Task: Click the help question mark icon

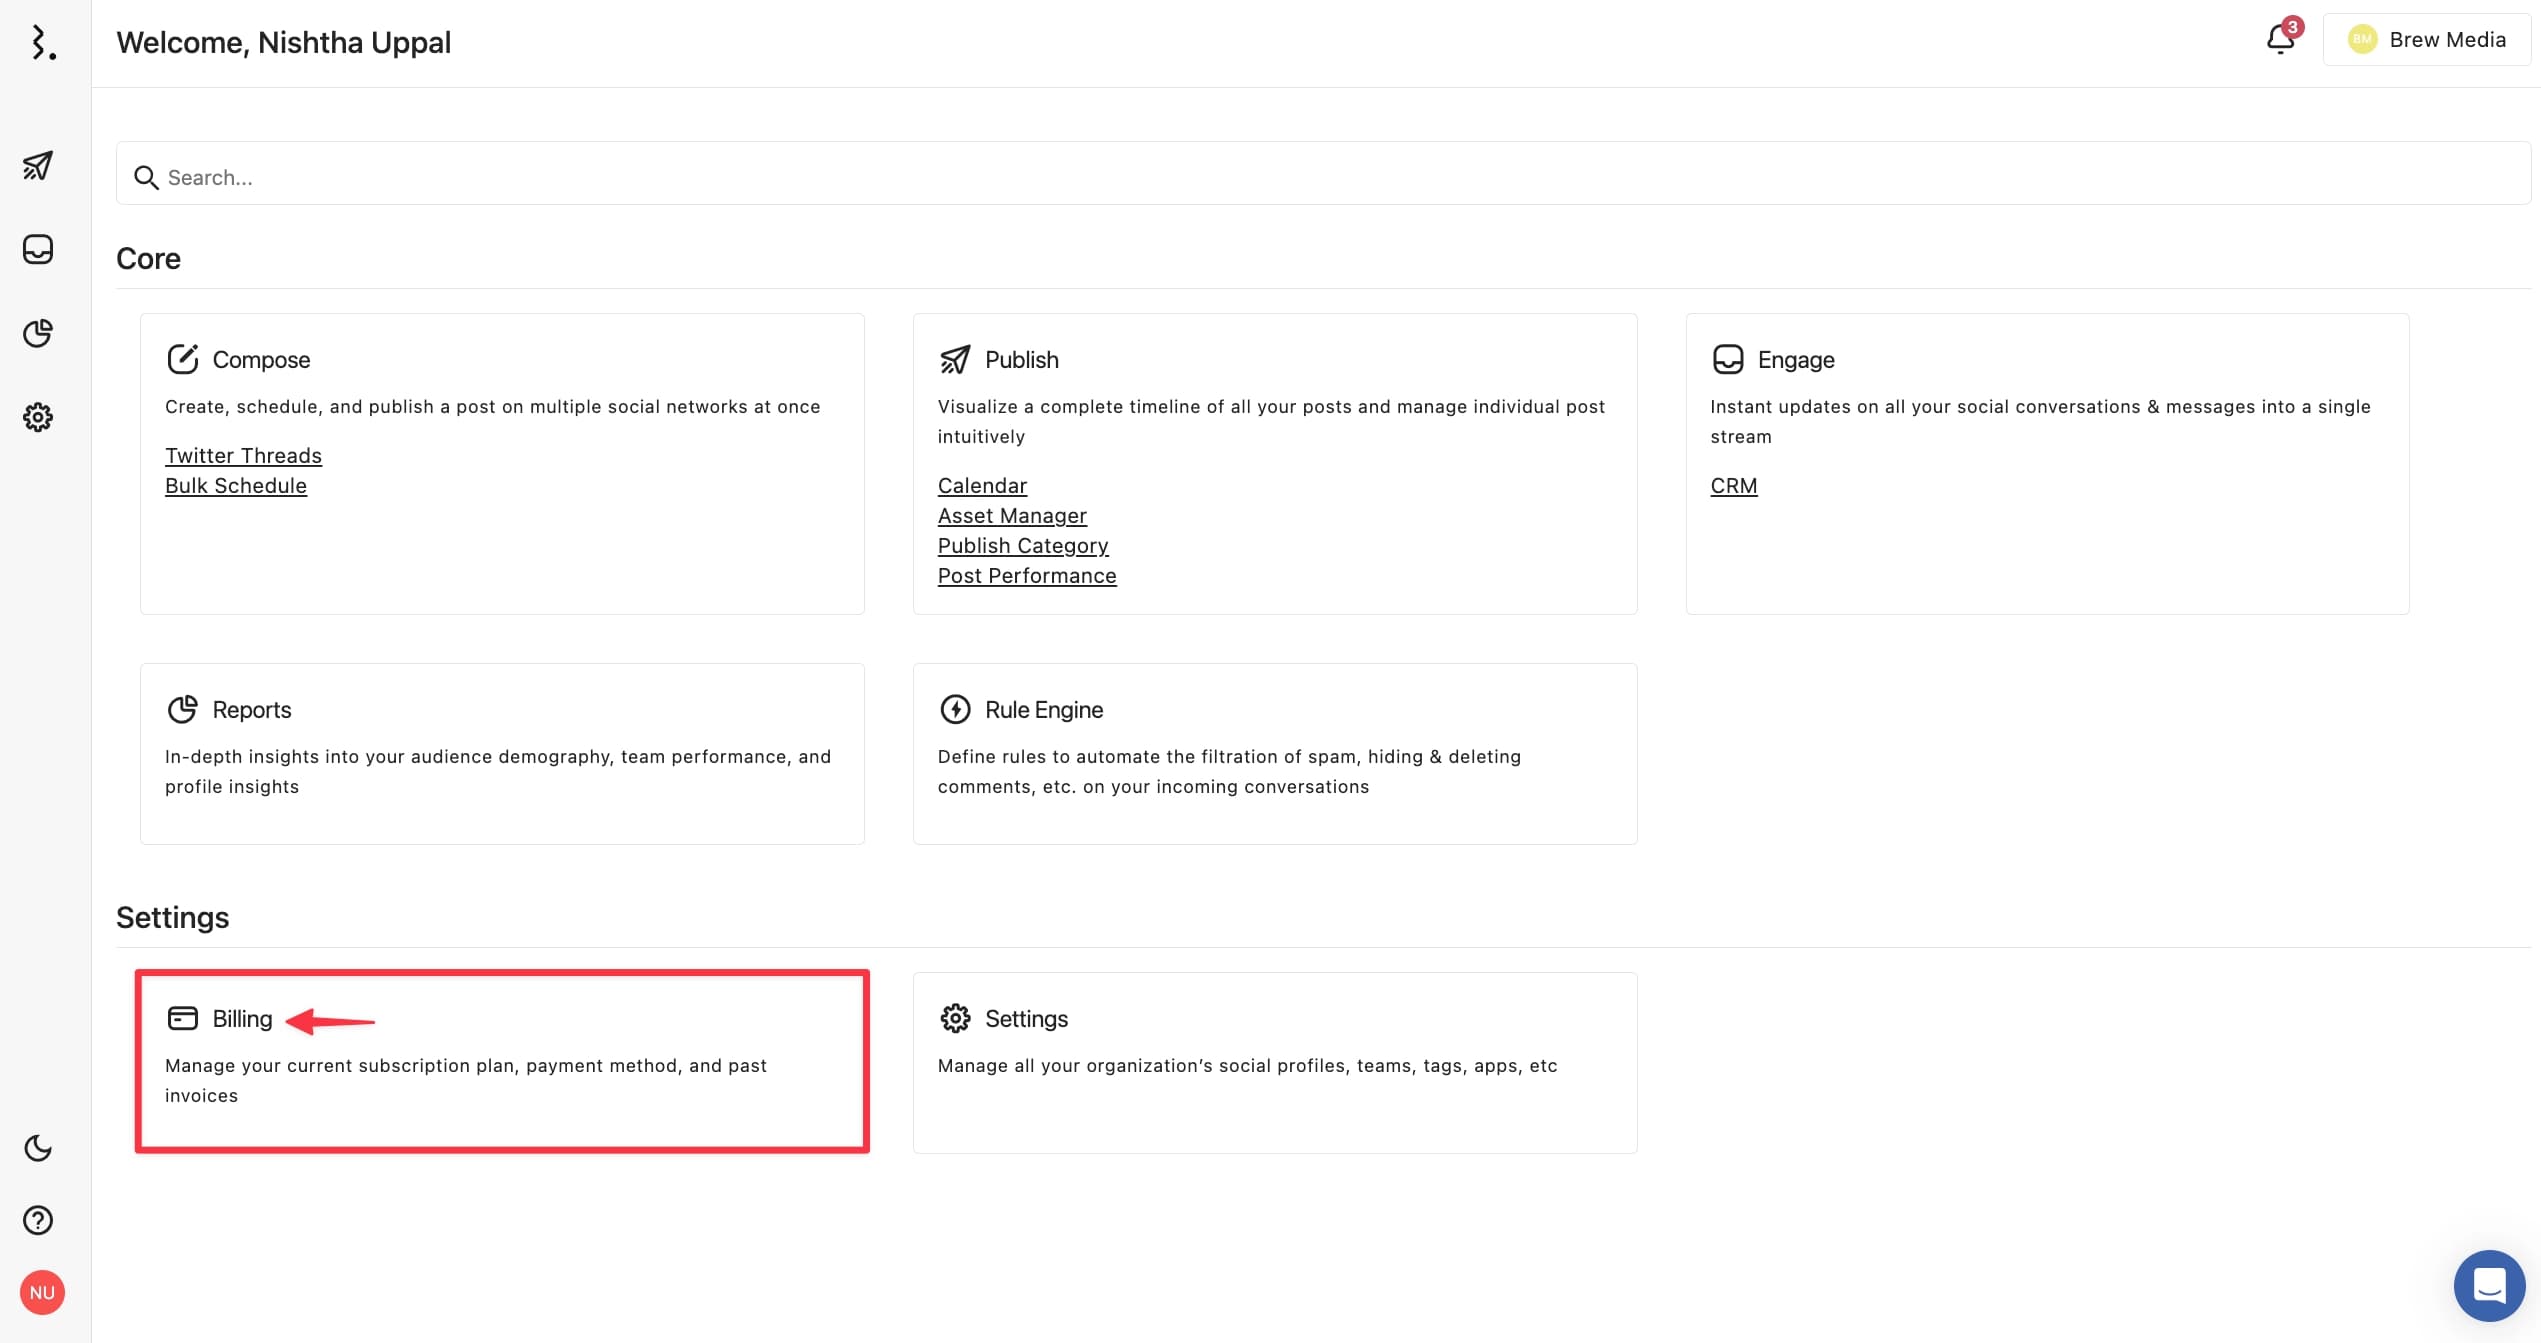Action: tap(40, 1220)
